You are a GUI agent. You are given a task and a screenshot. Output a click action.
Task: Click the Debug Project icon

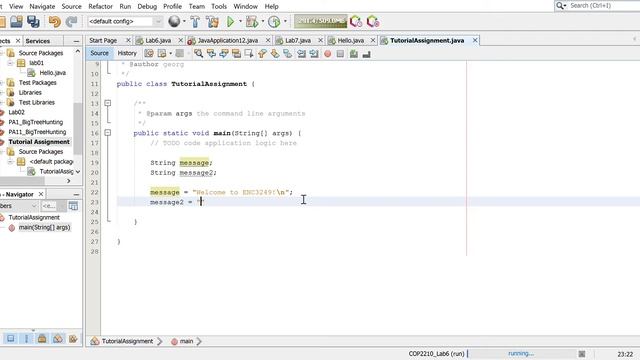pos(252,22)
